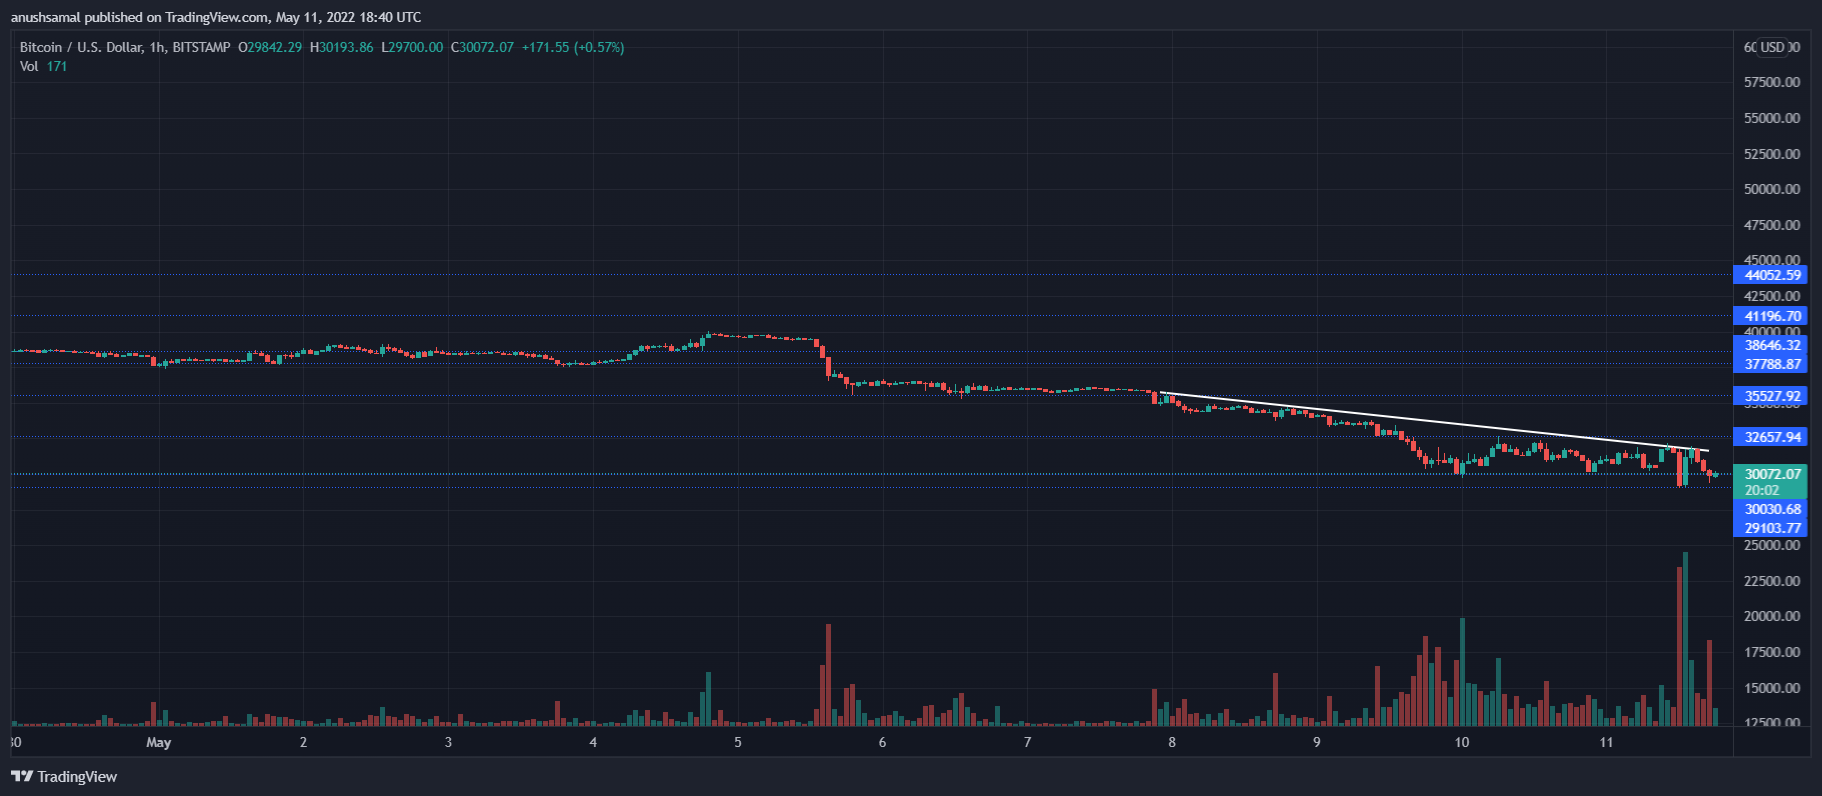The width and height of the screenshot is (1822, 796).
Task: Click the 57500.00 price axis tick
Action: point(1772,82)
